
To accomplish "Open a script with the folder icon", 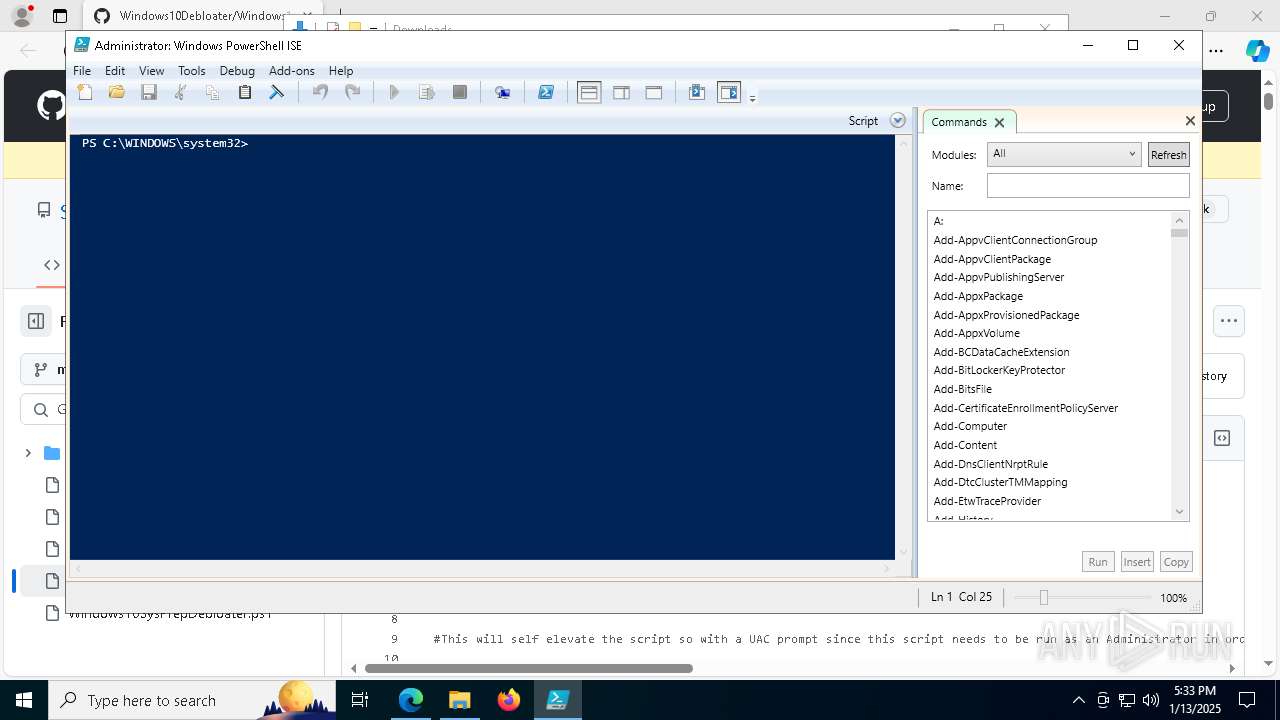I will click(x=117, y=92).
